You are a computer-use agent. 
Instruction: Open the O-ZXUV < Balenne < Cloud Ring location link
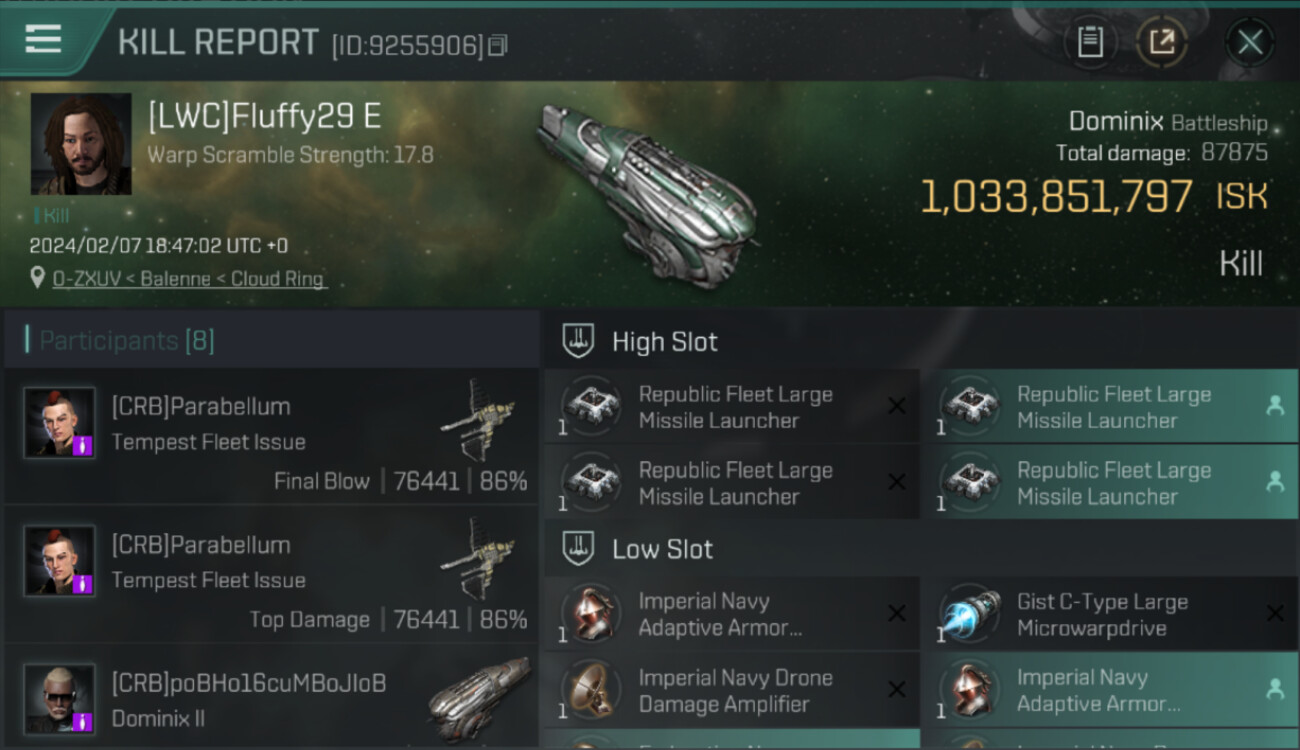pyautogui.click(x=190, y=279)
